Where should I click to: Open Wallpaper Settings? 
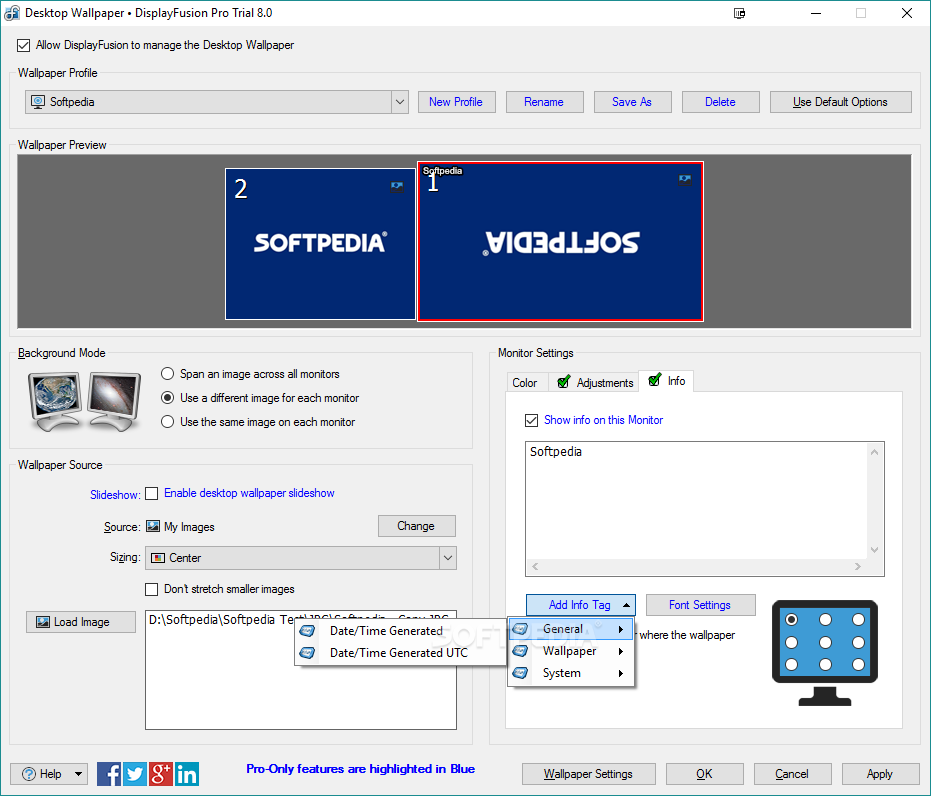pyautogui.click(x=589, y=774)
